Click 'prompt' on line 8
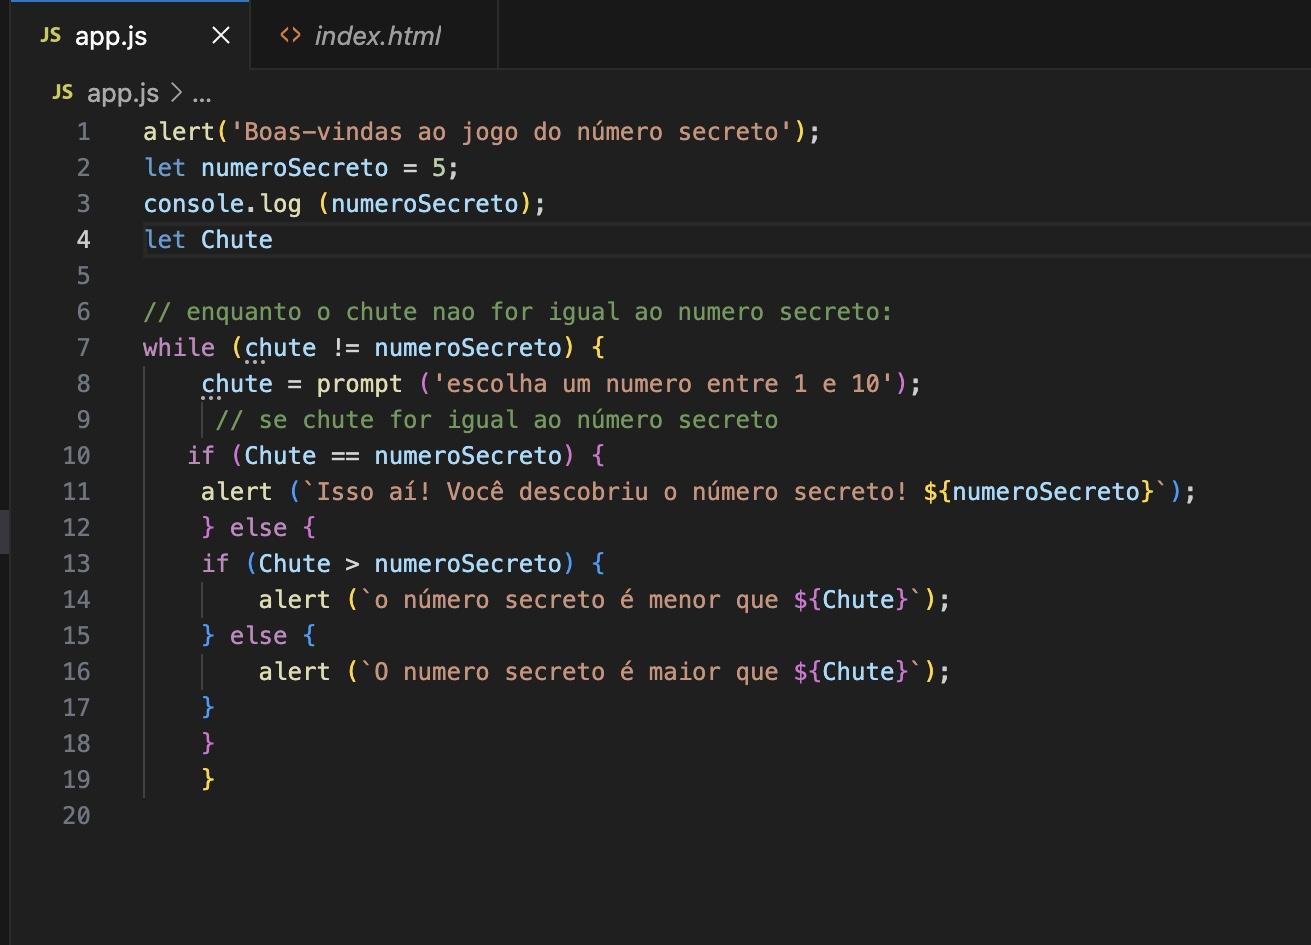Screen dimensions: 1311x945 pos(359,384)
